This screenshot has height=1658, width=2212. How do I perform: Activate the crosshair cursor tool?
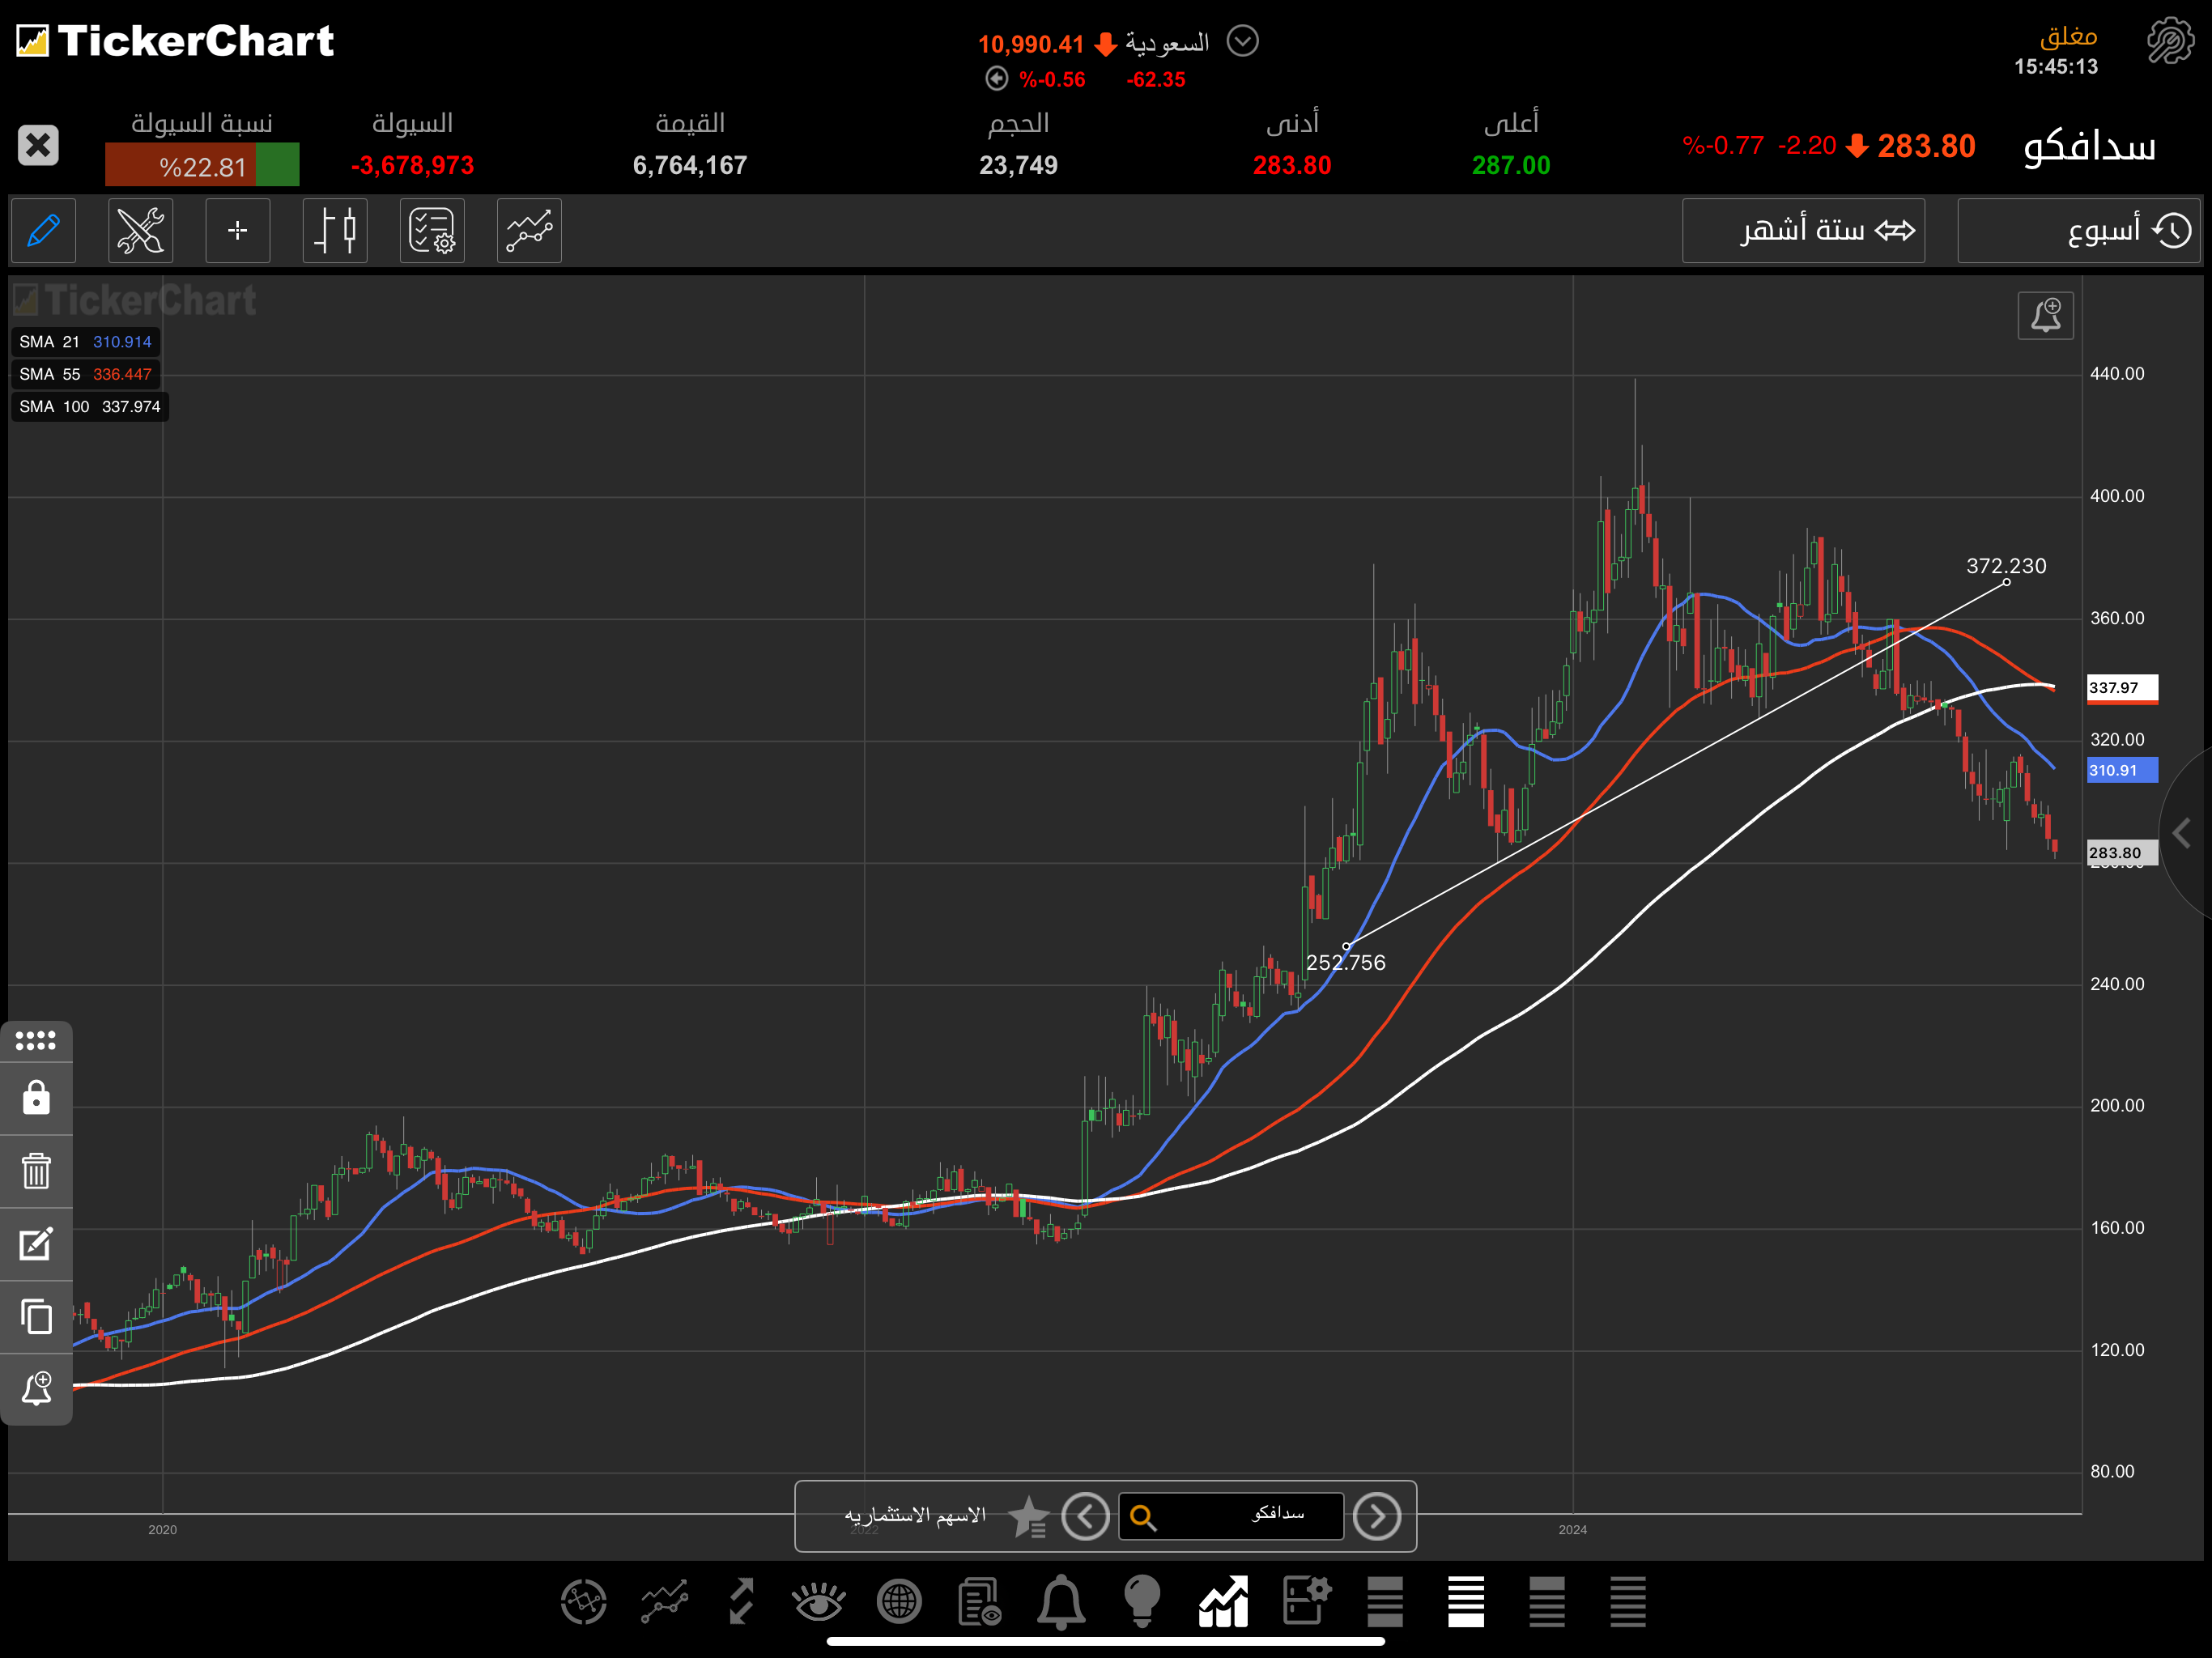pos(237,231)
